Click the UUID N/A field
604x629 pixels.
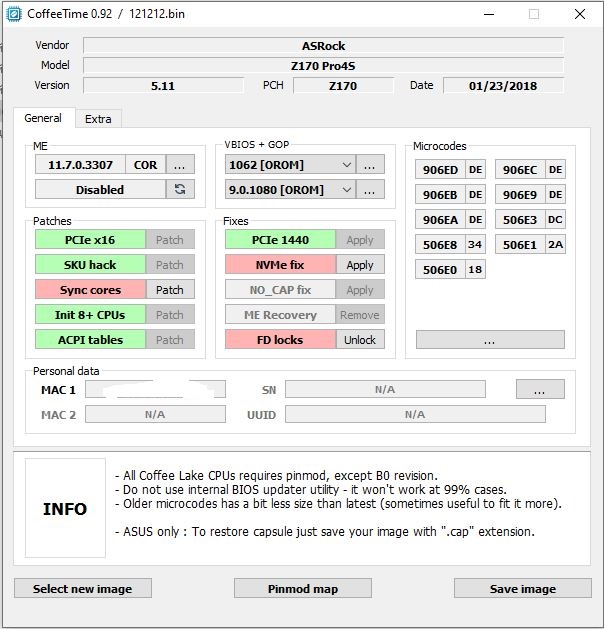416,414
